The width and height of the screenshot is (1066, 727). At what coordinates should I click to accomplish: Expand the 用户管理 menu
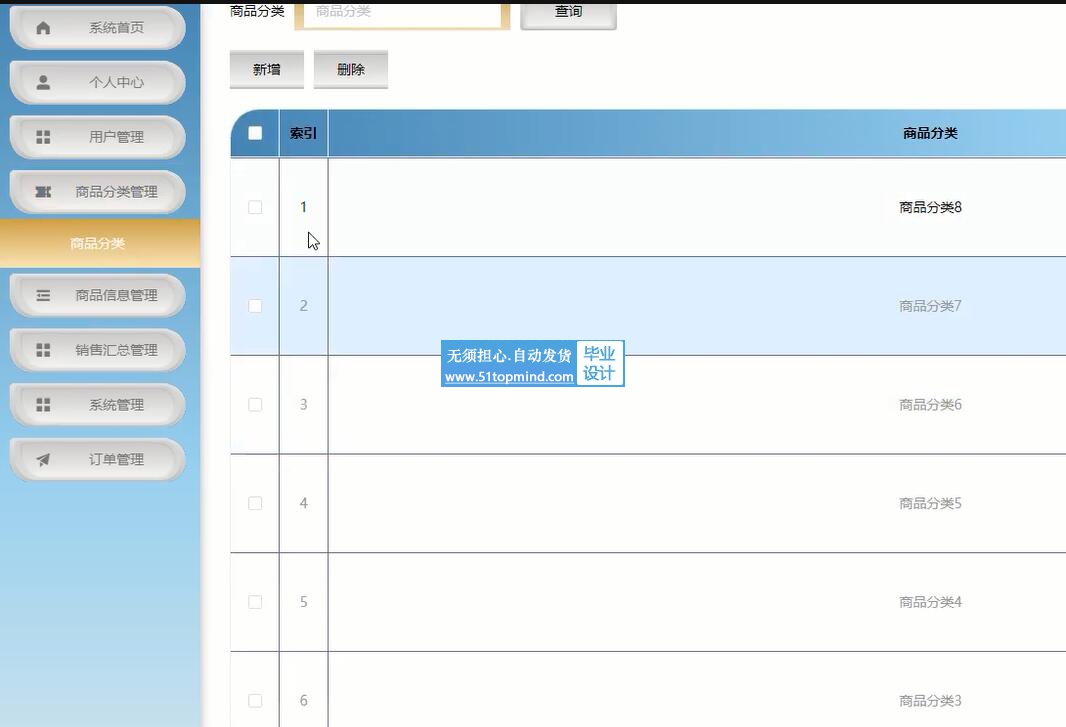click(x=97, y=137)
